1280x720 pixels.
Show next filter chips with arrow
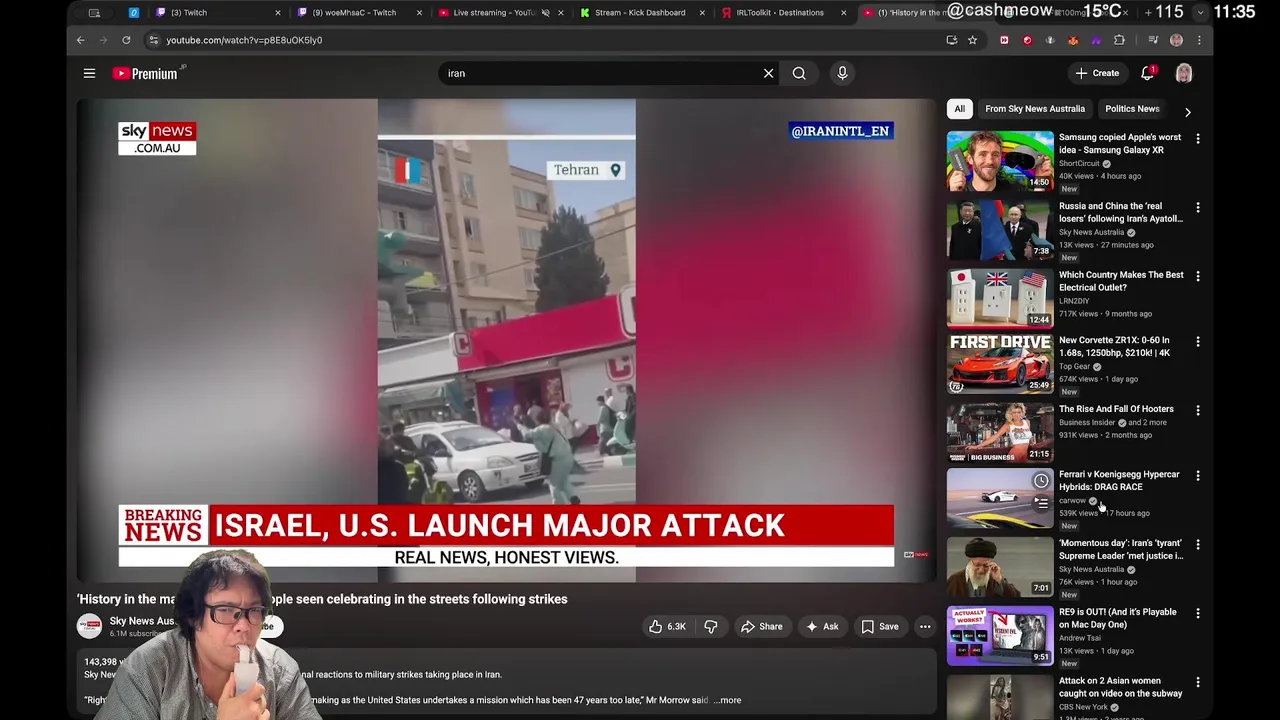pos(1187,112)
